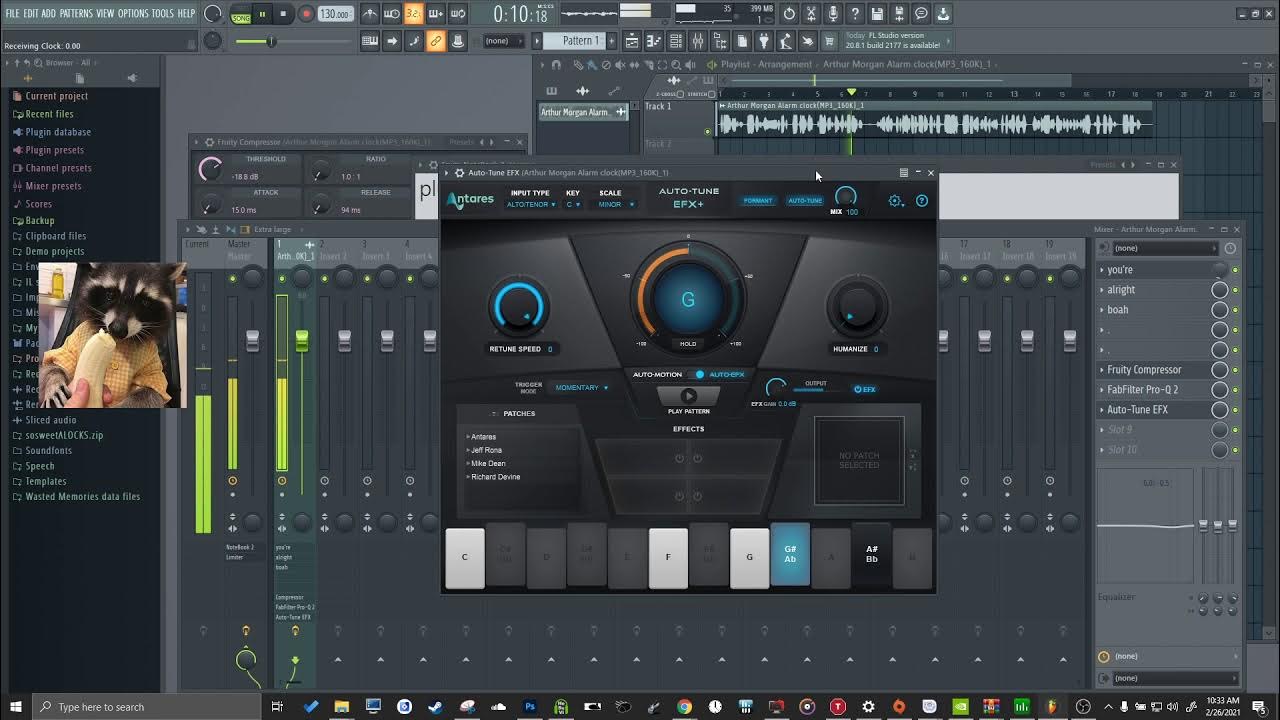Open Auto-Tune Key C dropdown
This screenshot has width=1280, height=720.
click(573, 204)
